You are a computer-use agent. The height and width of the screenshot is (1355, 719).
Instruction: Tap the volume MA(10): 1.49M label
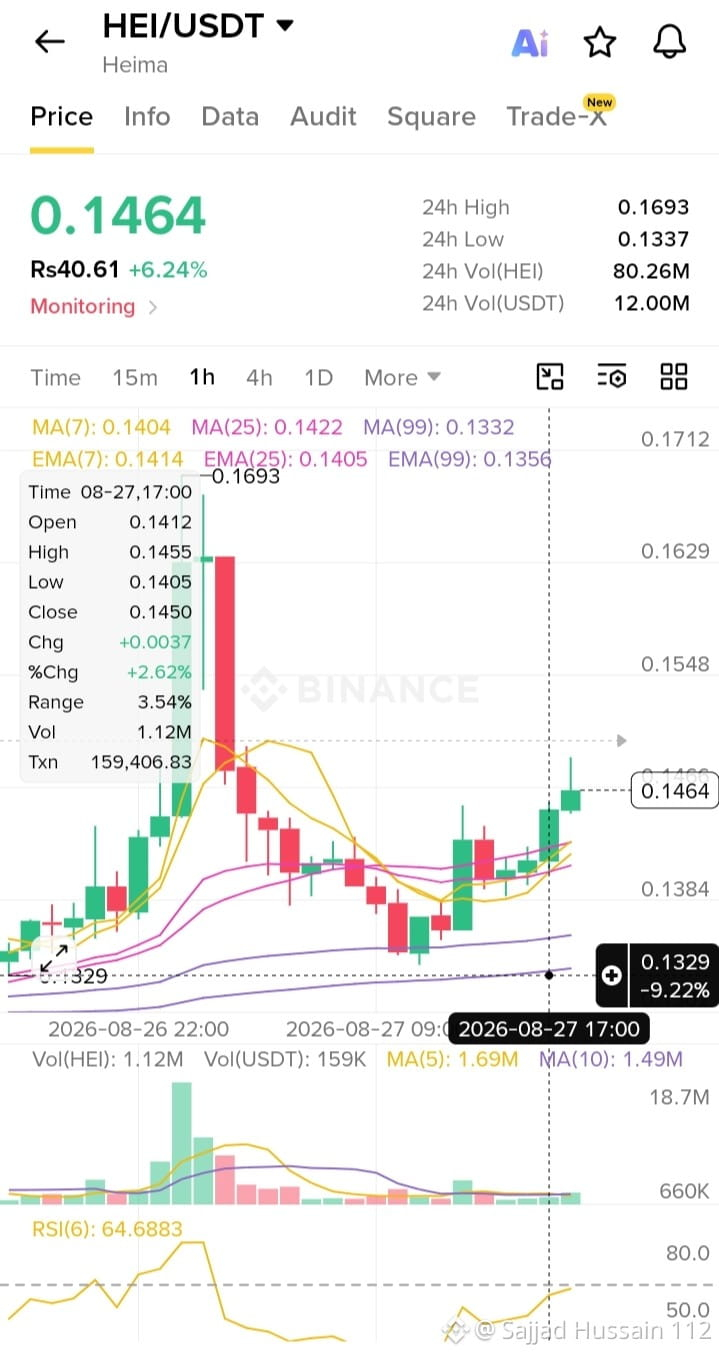click(611, 1059)
